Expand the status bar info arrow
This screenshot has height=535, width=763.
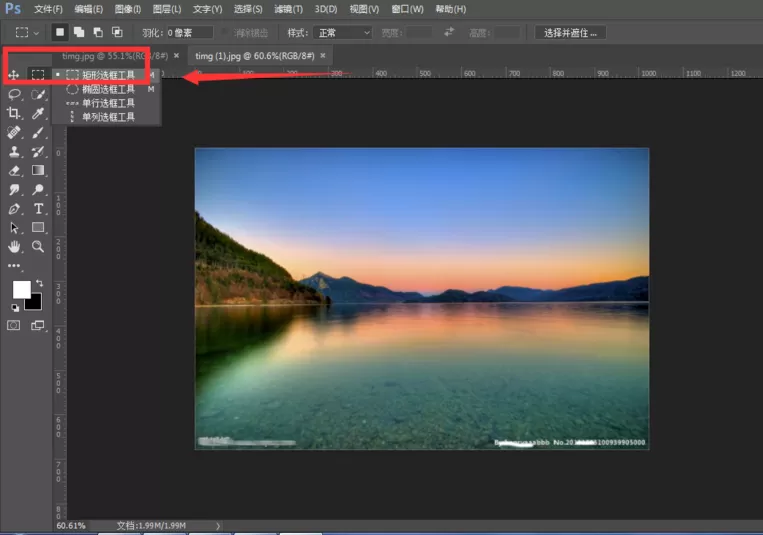(x=218, y=526)
